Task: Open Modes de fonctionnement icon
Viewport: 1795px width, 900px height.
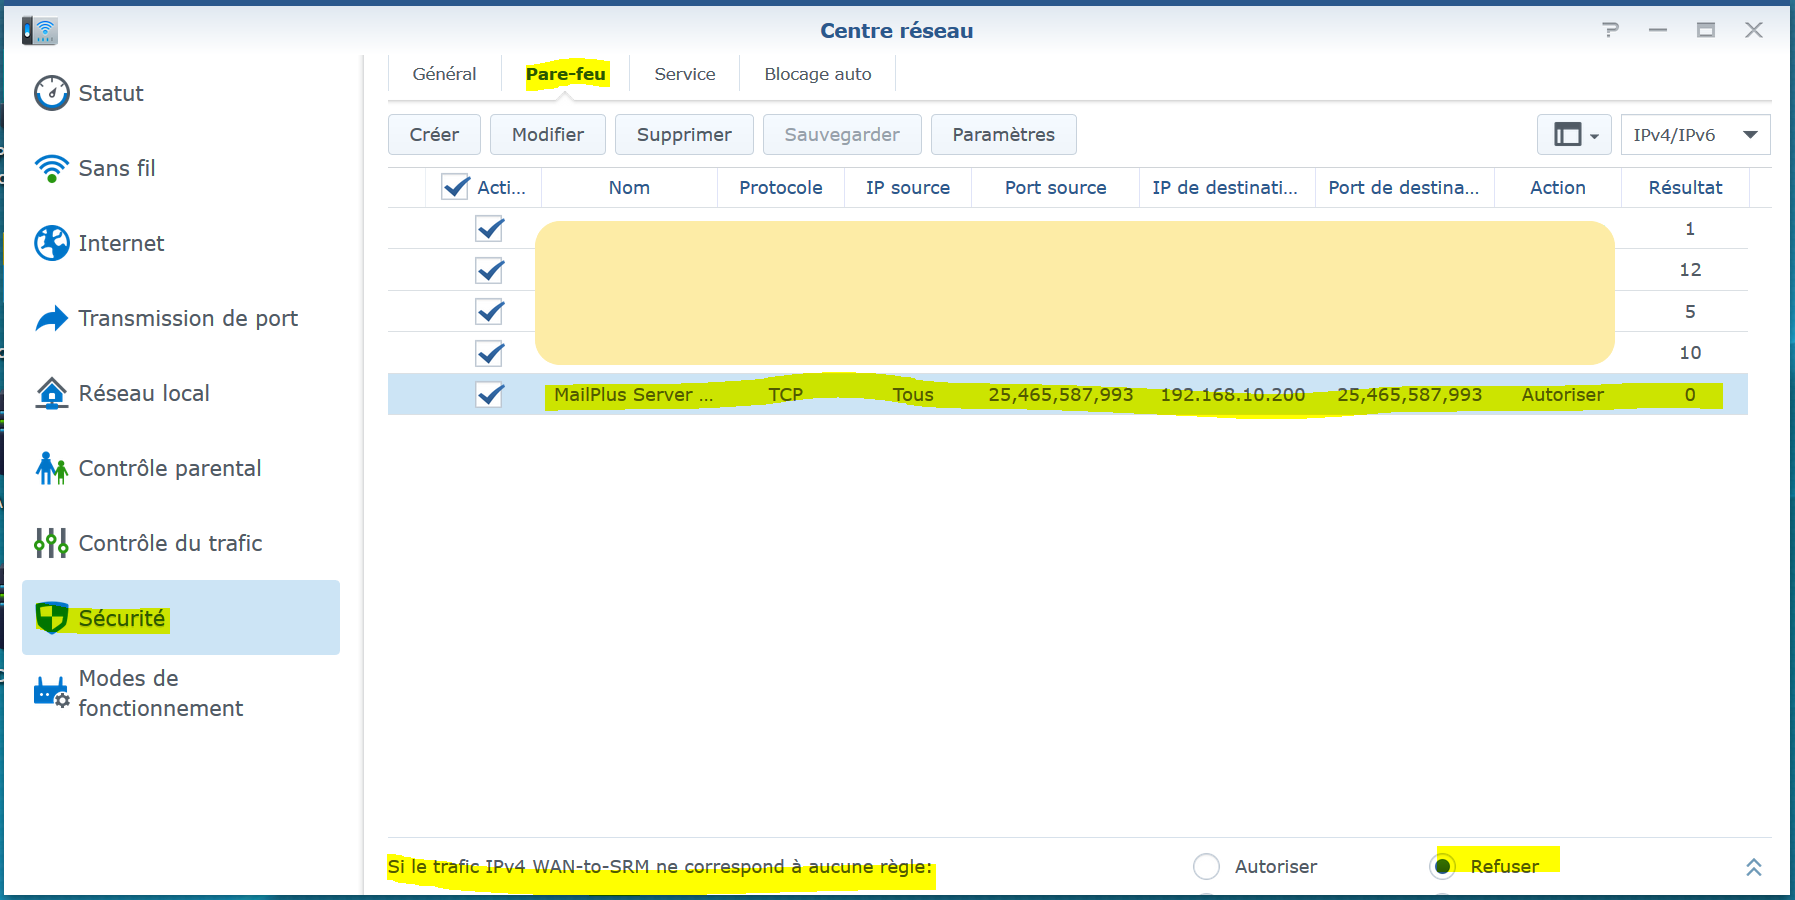Action: [51, 693]
